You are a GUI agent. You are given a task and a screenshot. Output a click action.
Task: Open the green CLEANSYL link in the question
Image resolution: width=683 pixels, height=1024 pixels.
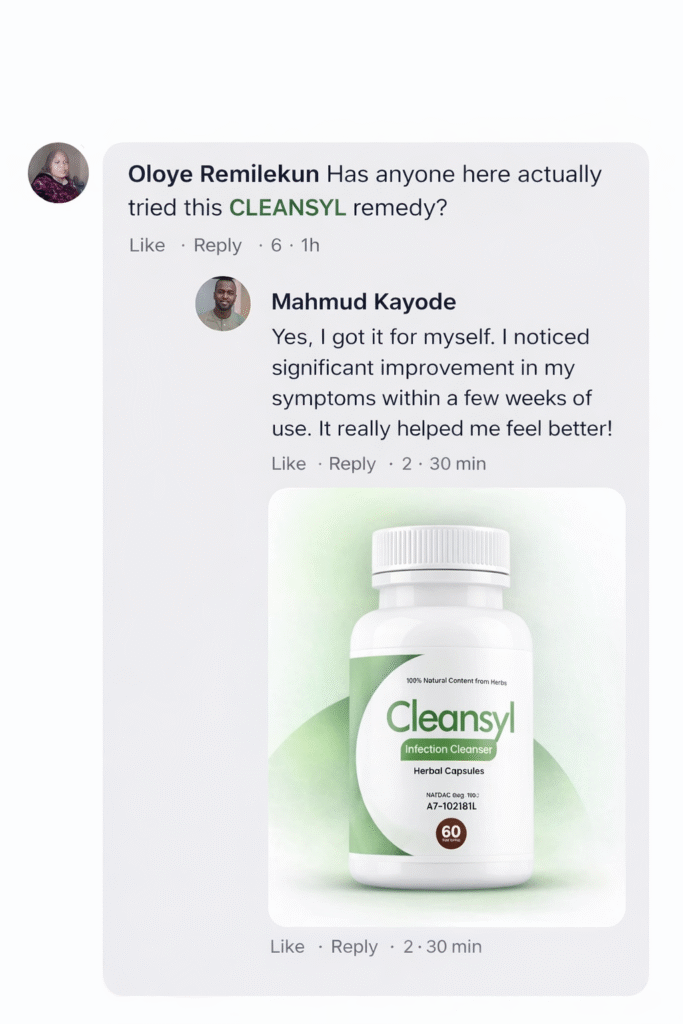tap(288, 208)
